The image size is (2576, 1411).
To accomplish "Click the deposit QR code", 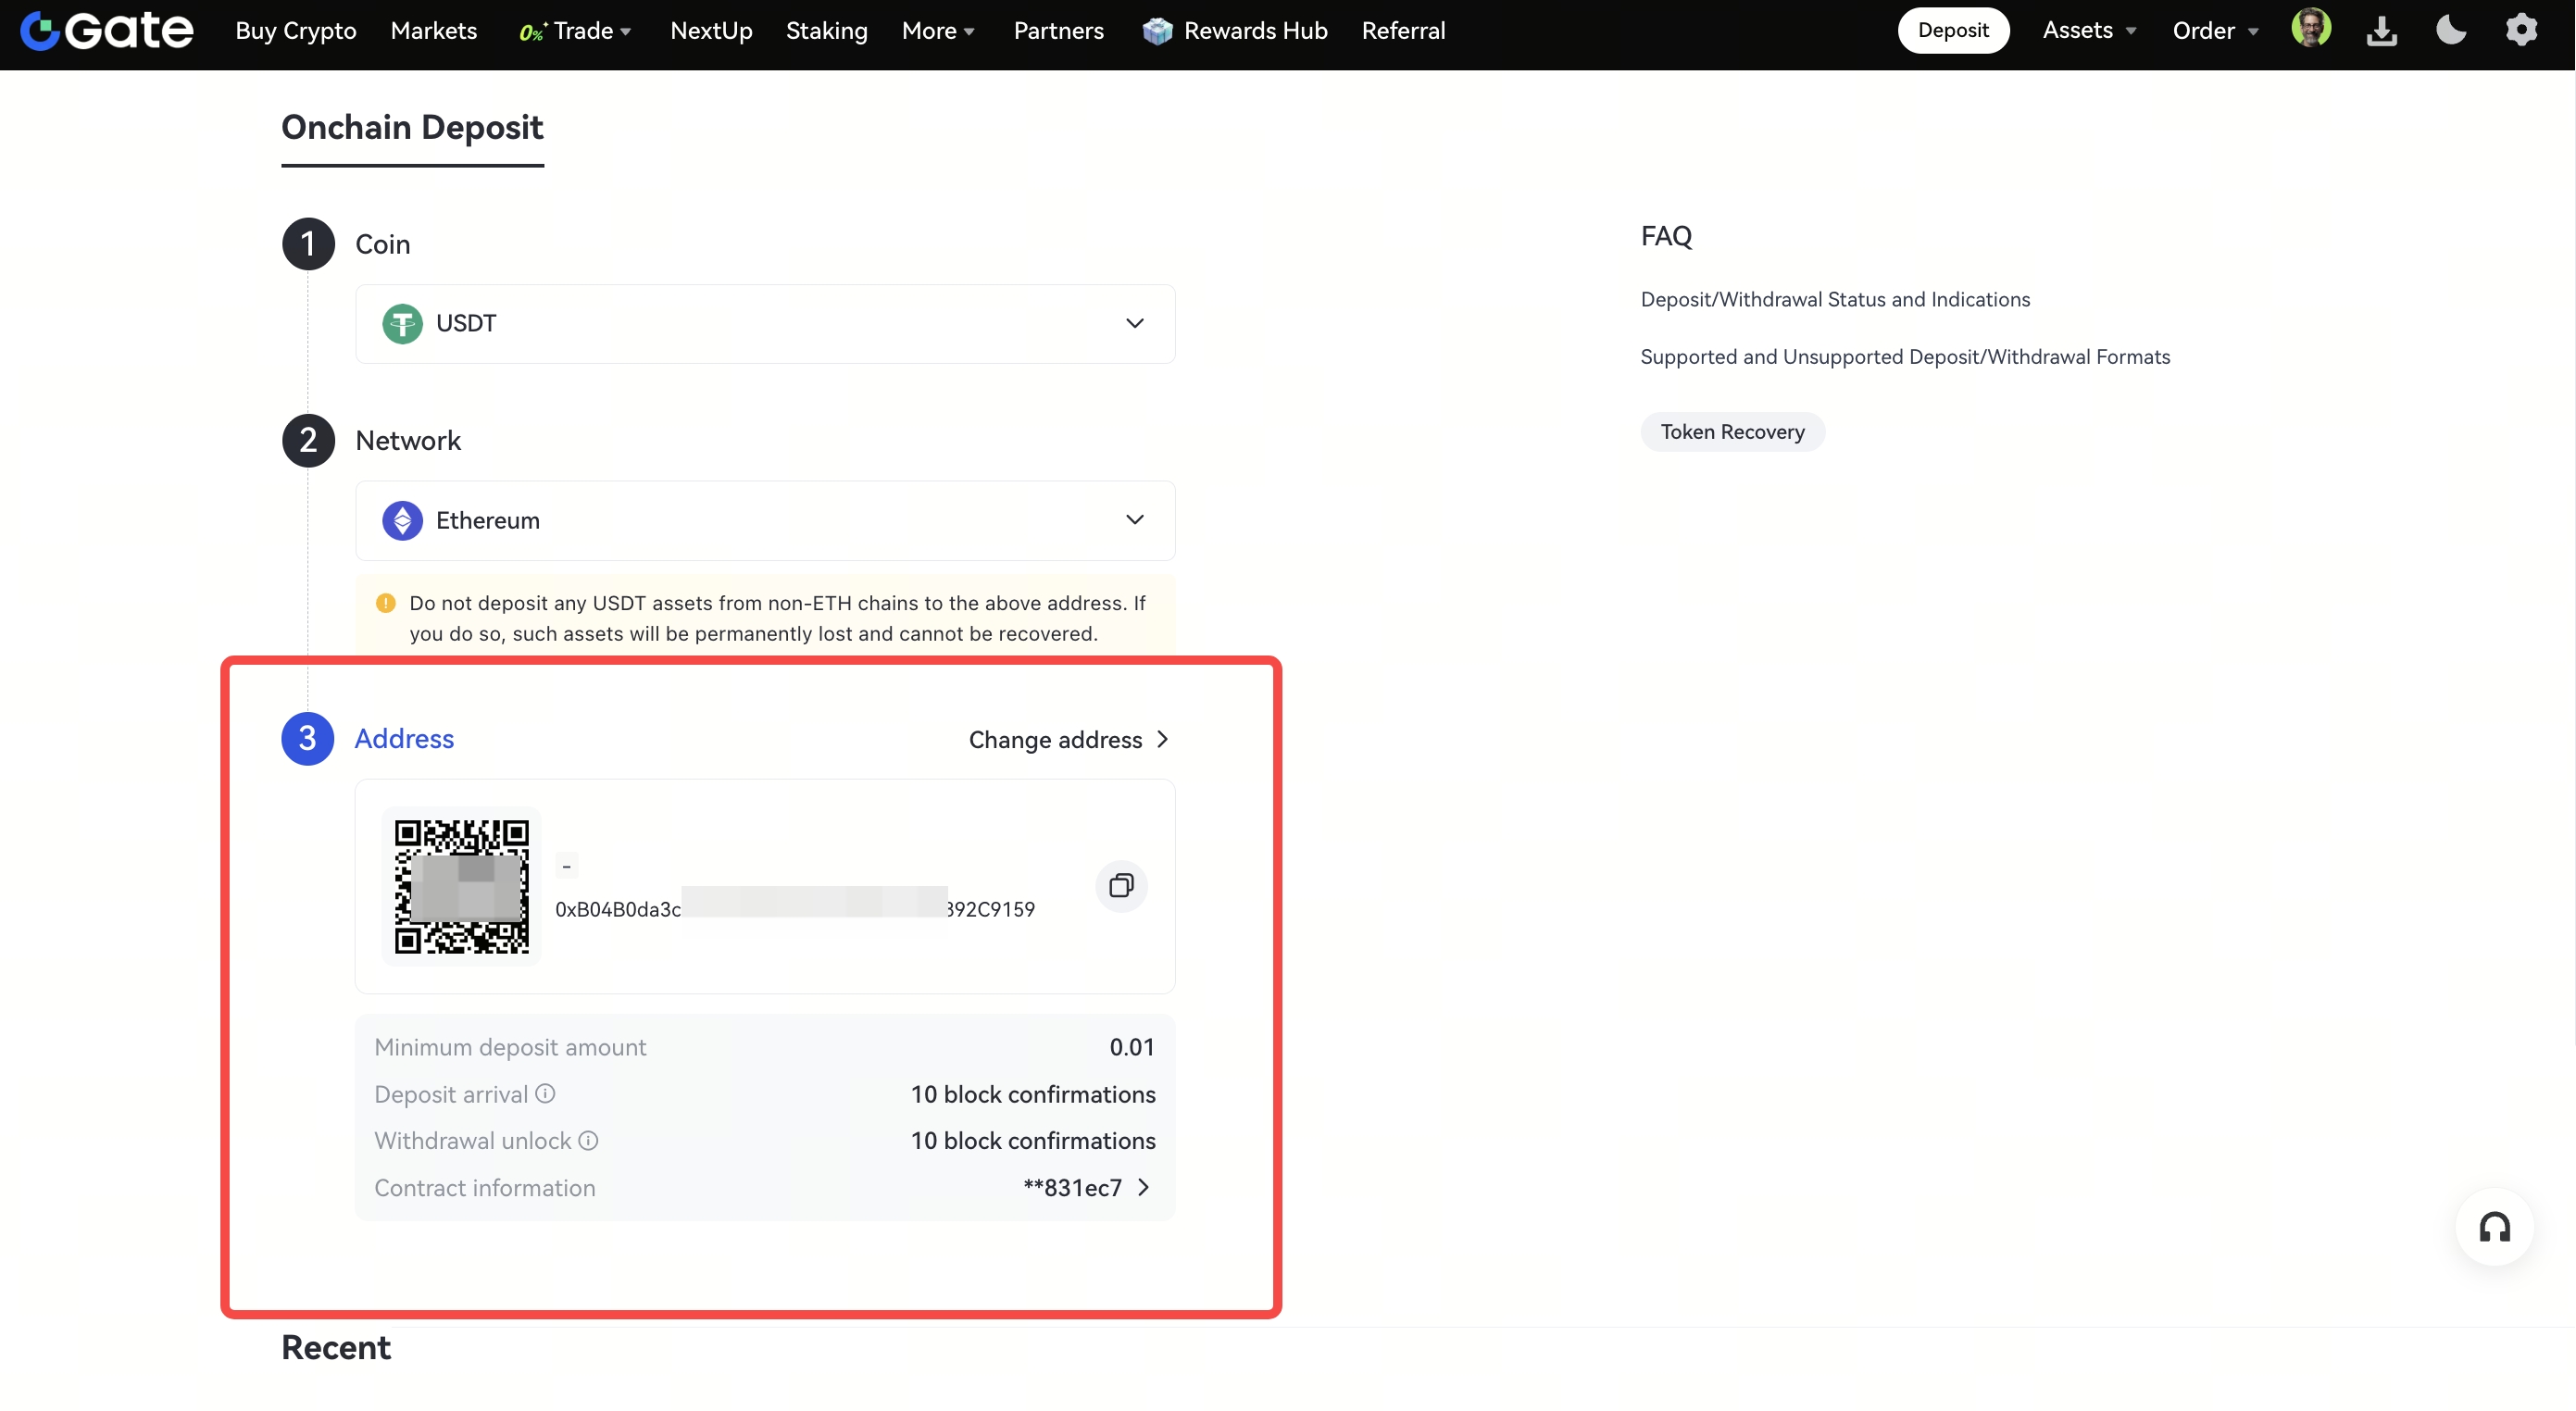I will [461, 886].
